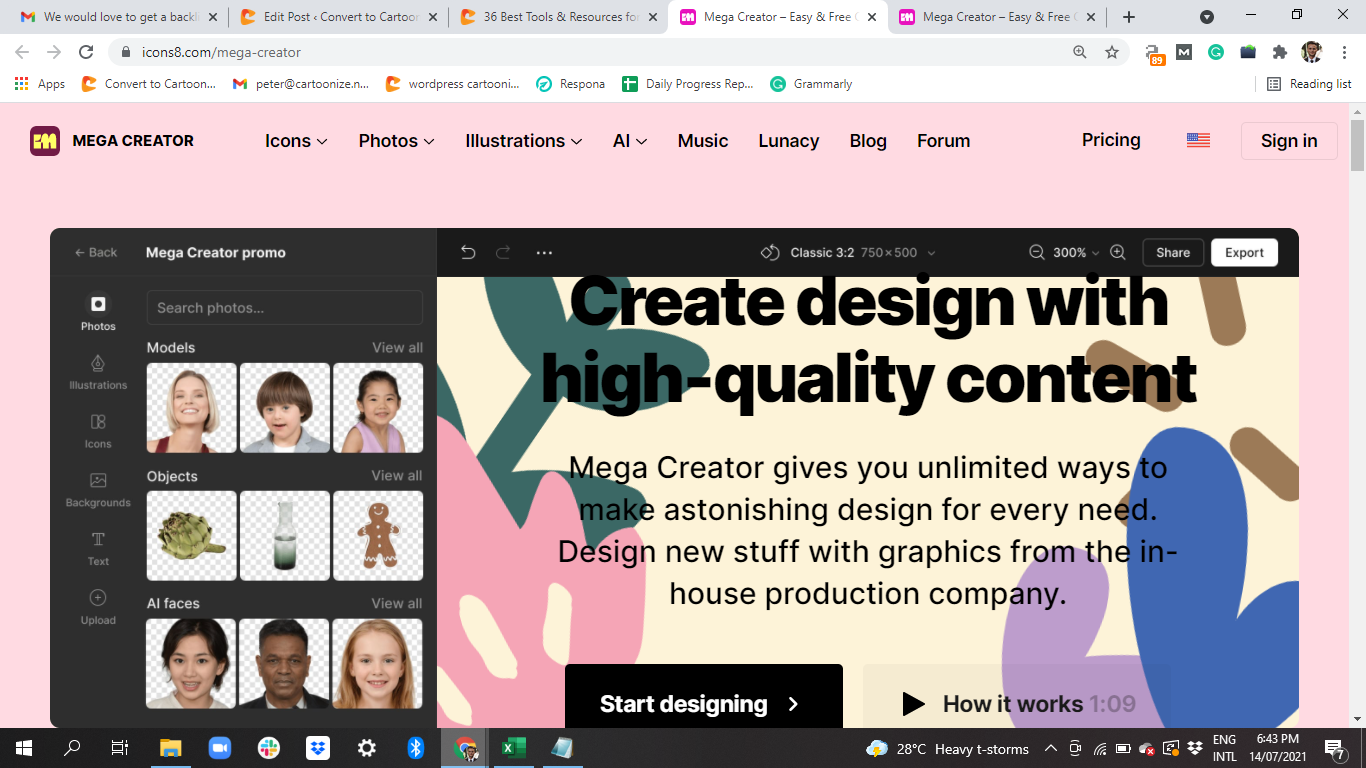Image resolution: width=1366 pixels, height=768 pixels.
Task: Click the Sign in button
Action: coord(1289,141)
